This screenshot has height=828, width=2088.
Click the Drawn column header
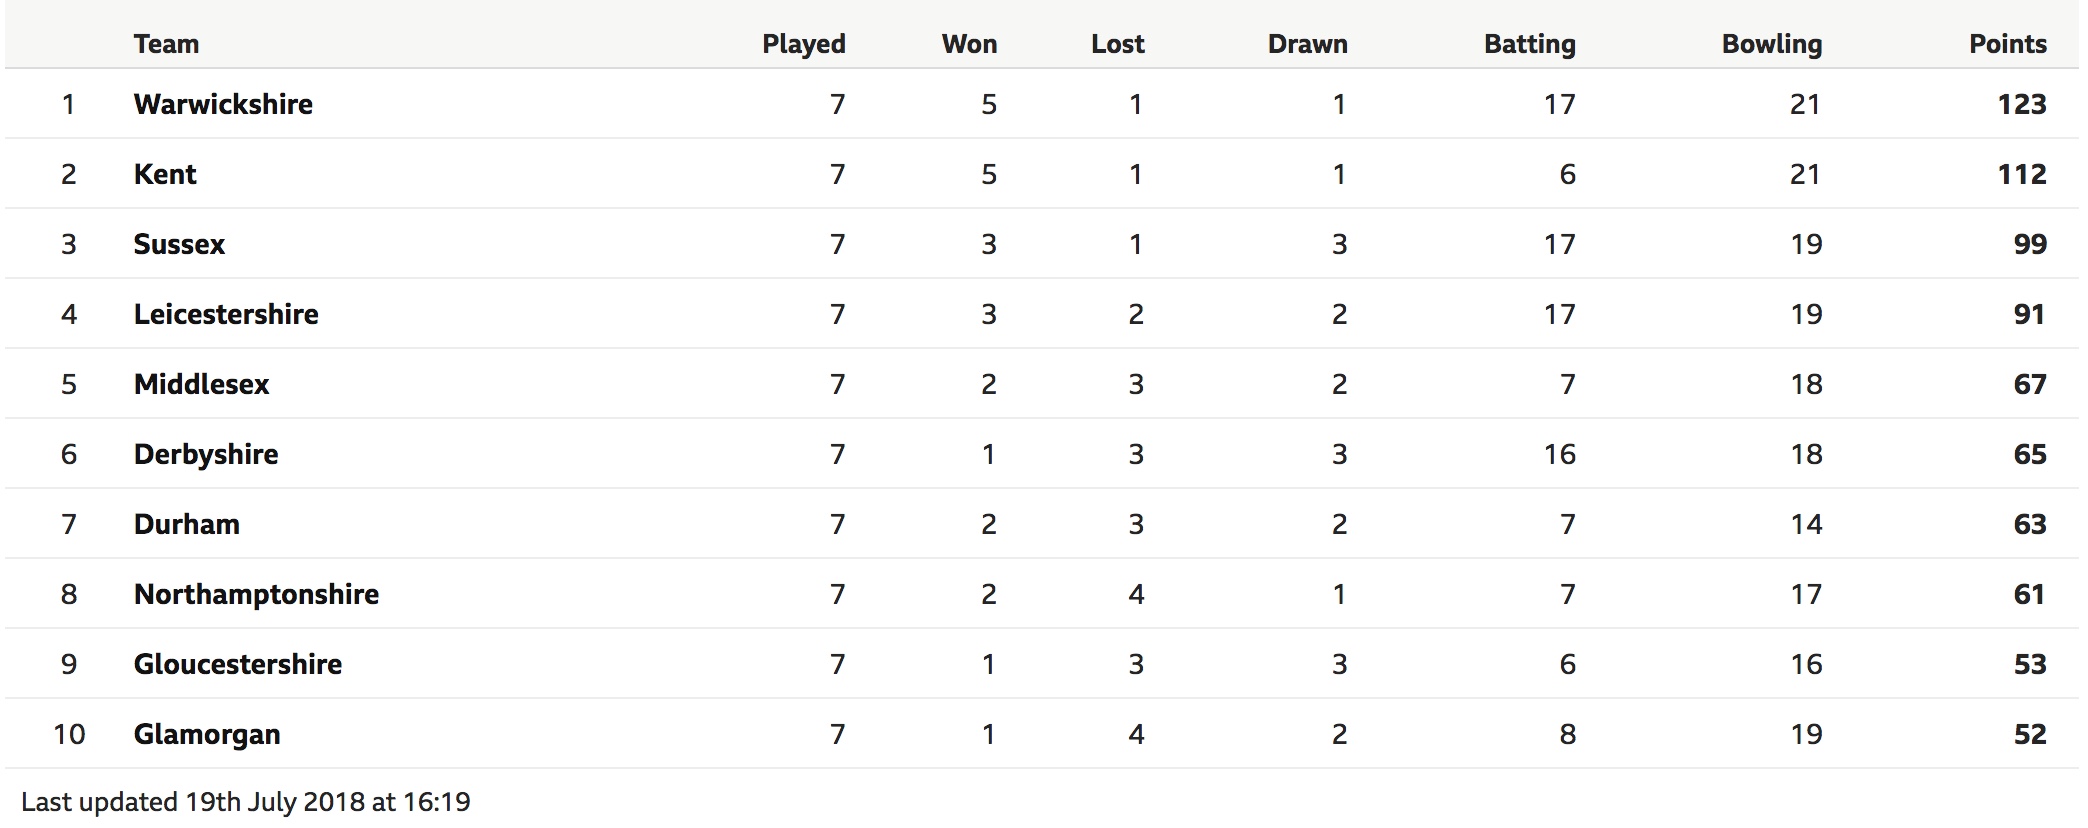click(1308, 44)
